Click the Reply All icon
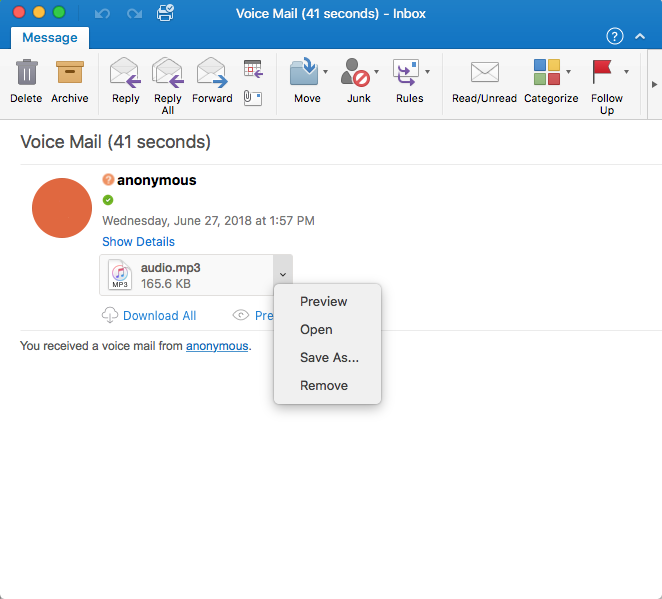The height and width of the screenshot is (599, 662). pyautogui.click(x=167, y=75)
